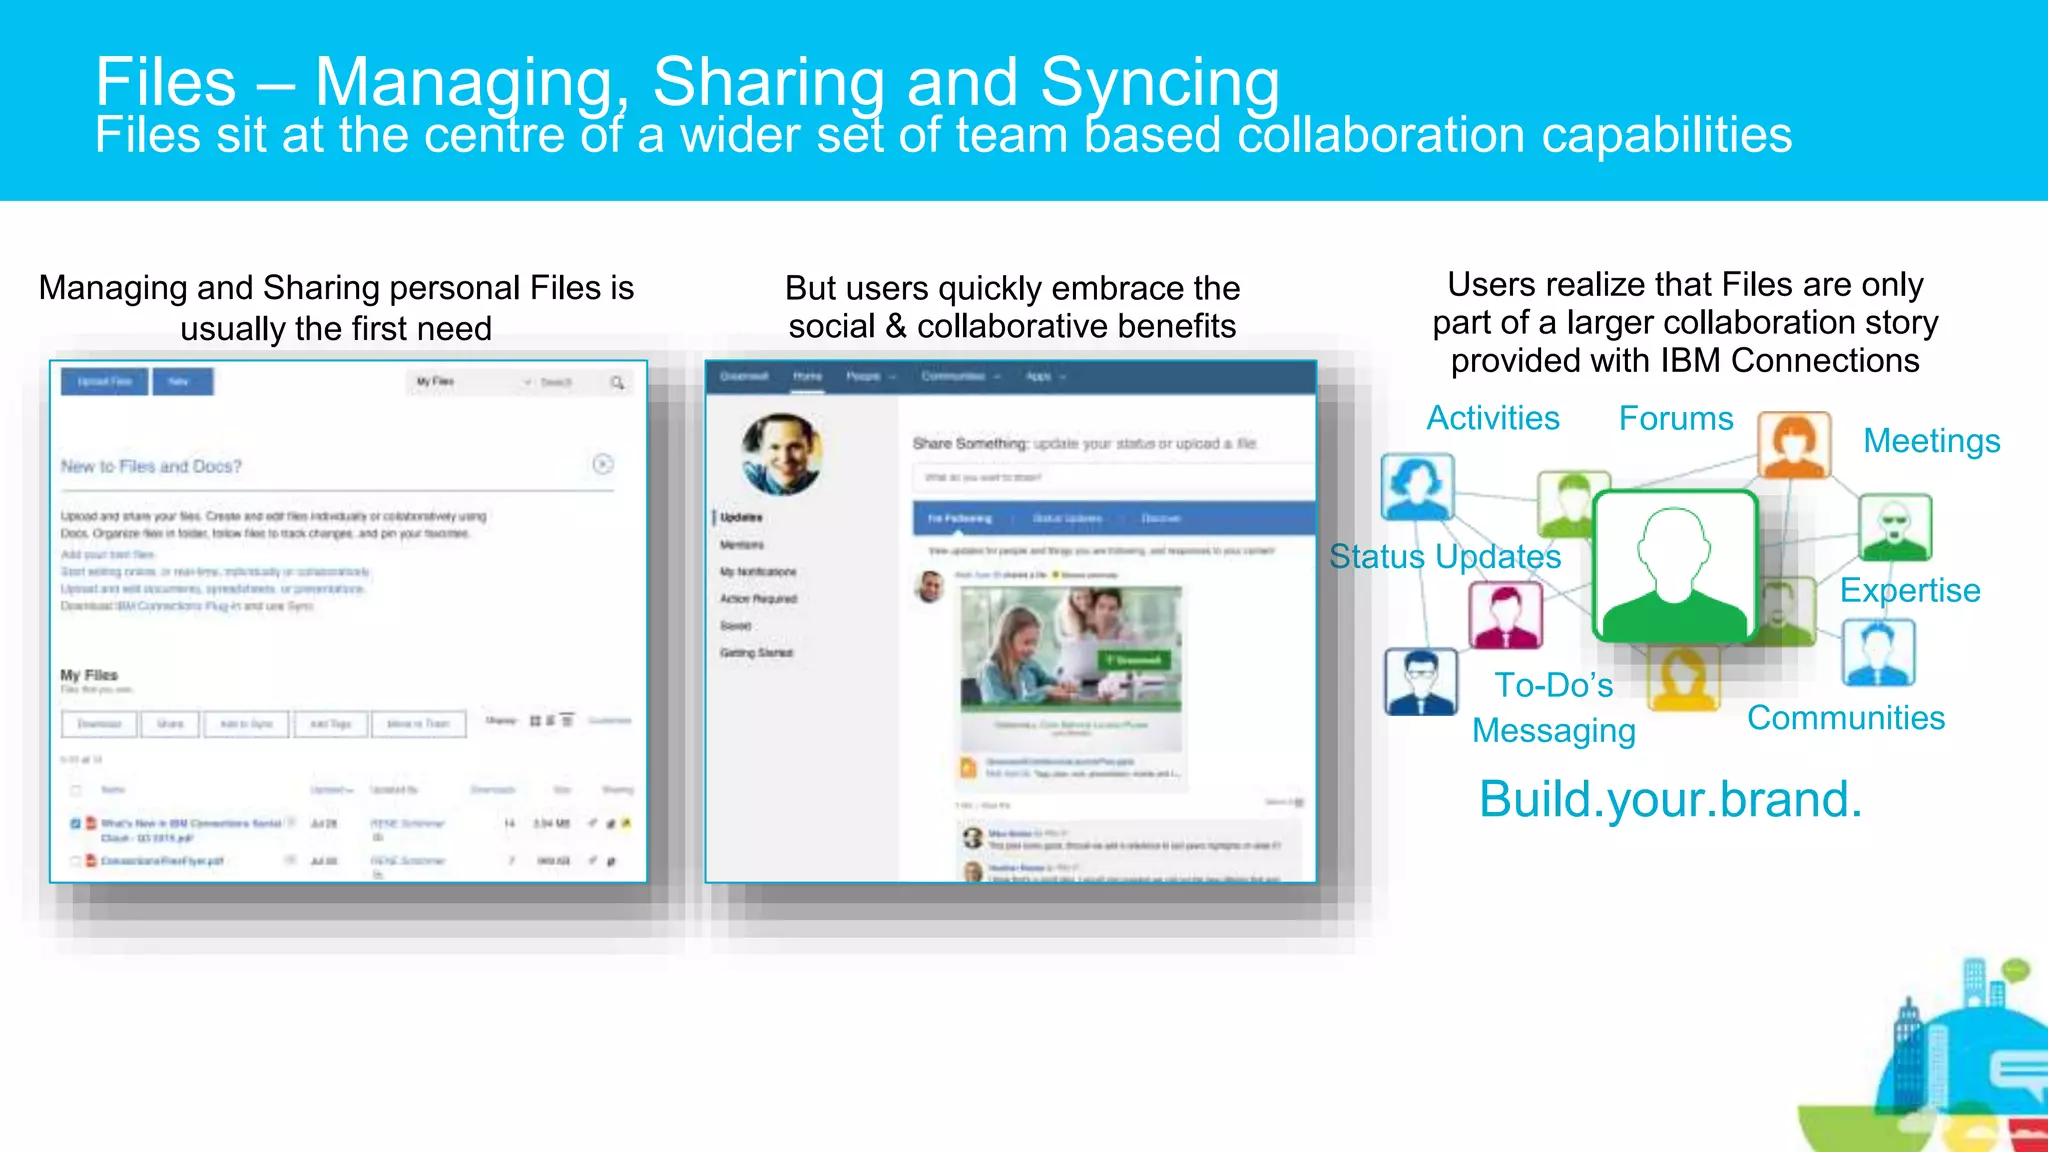
Task: Switch to list display view icon
Action: [x=550, y=720]
